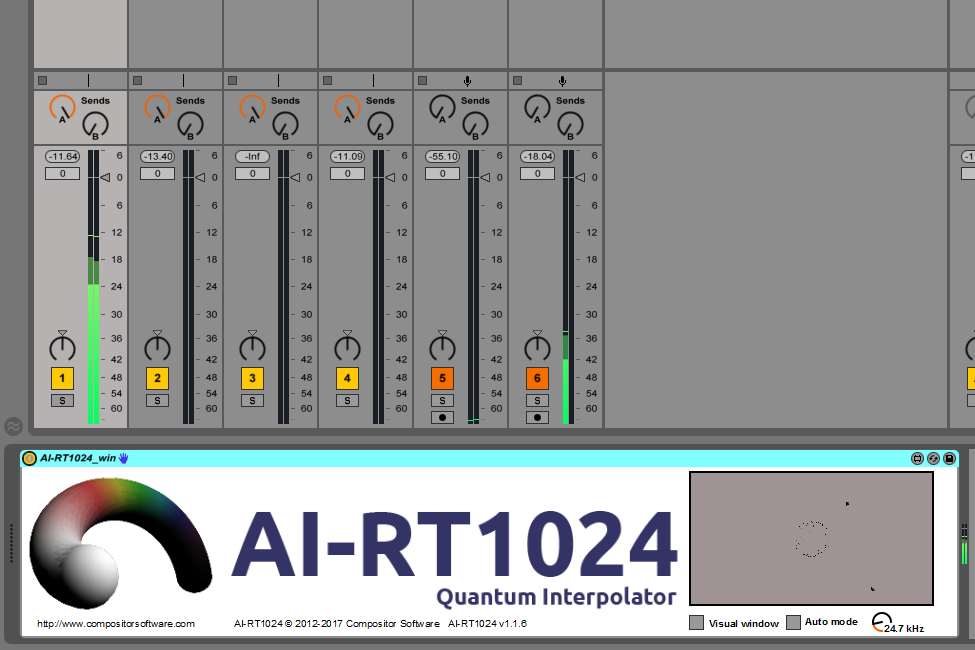975x650 pixels.
Task: Click the pan knob on track 4
Action: tap(347, 347)
